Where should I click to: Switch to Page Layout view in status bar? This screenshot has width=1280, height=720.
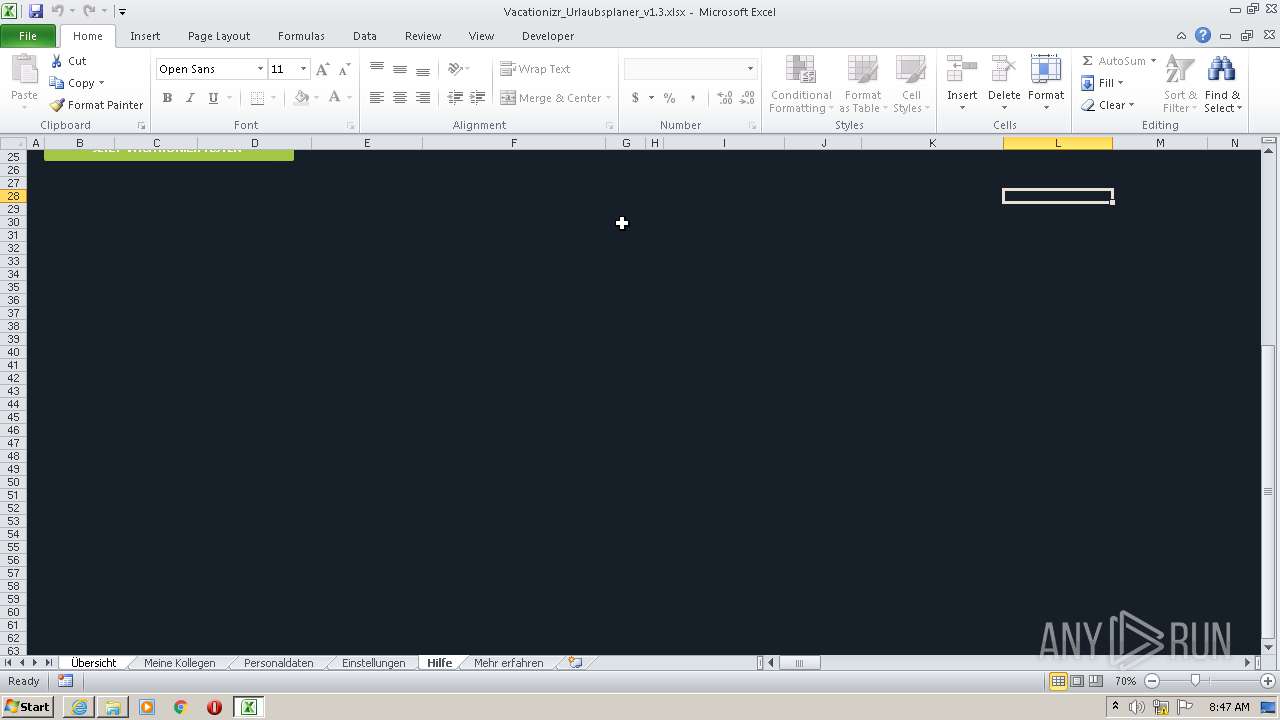point(1077,681)
